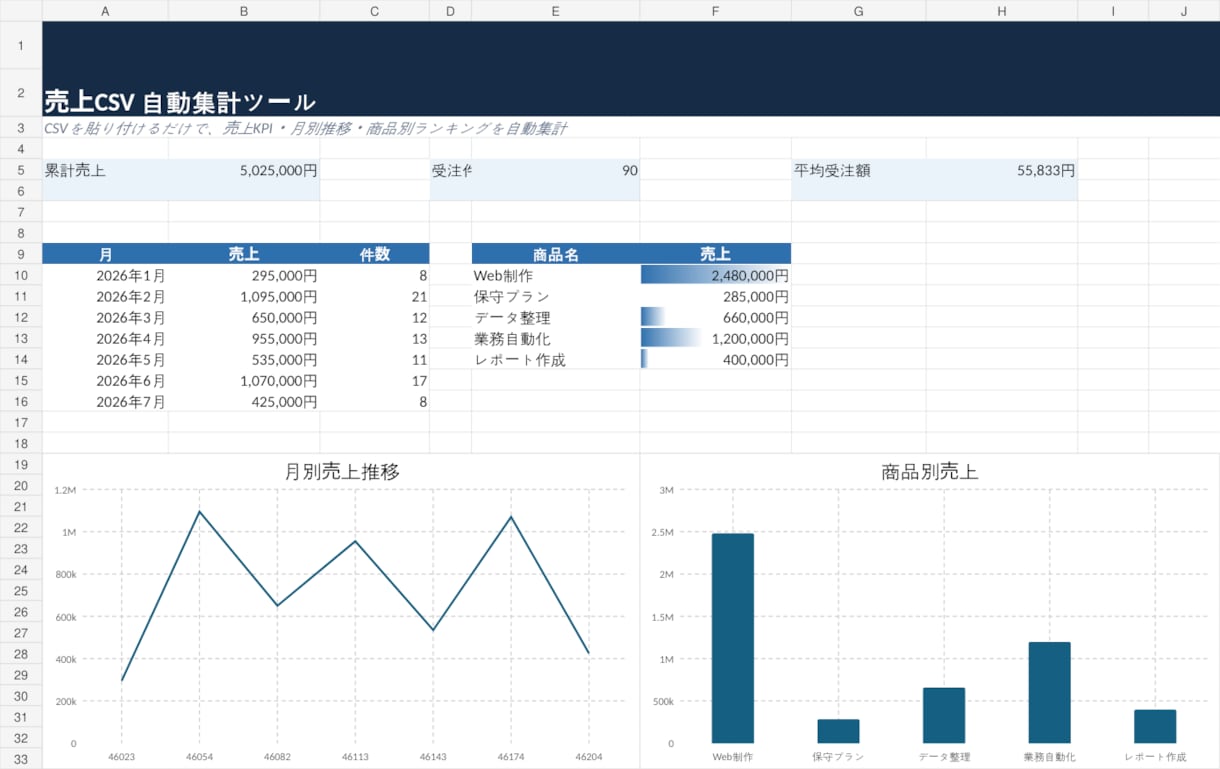Select row 10 header
The height and width of the screenshot is (769, 1220).
21,275
